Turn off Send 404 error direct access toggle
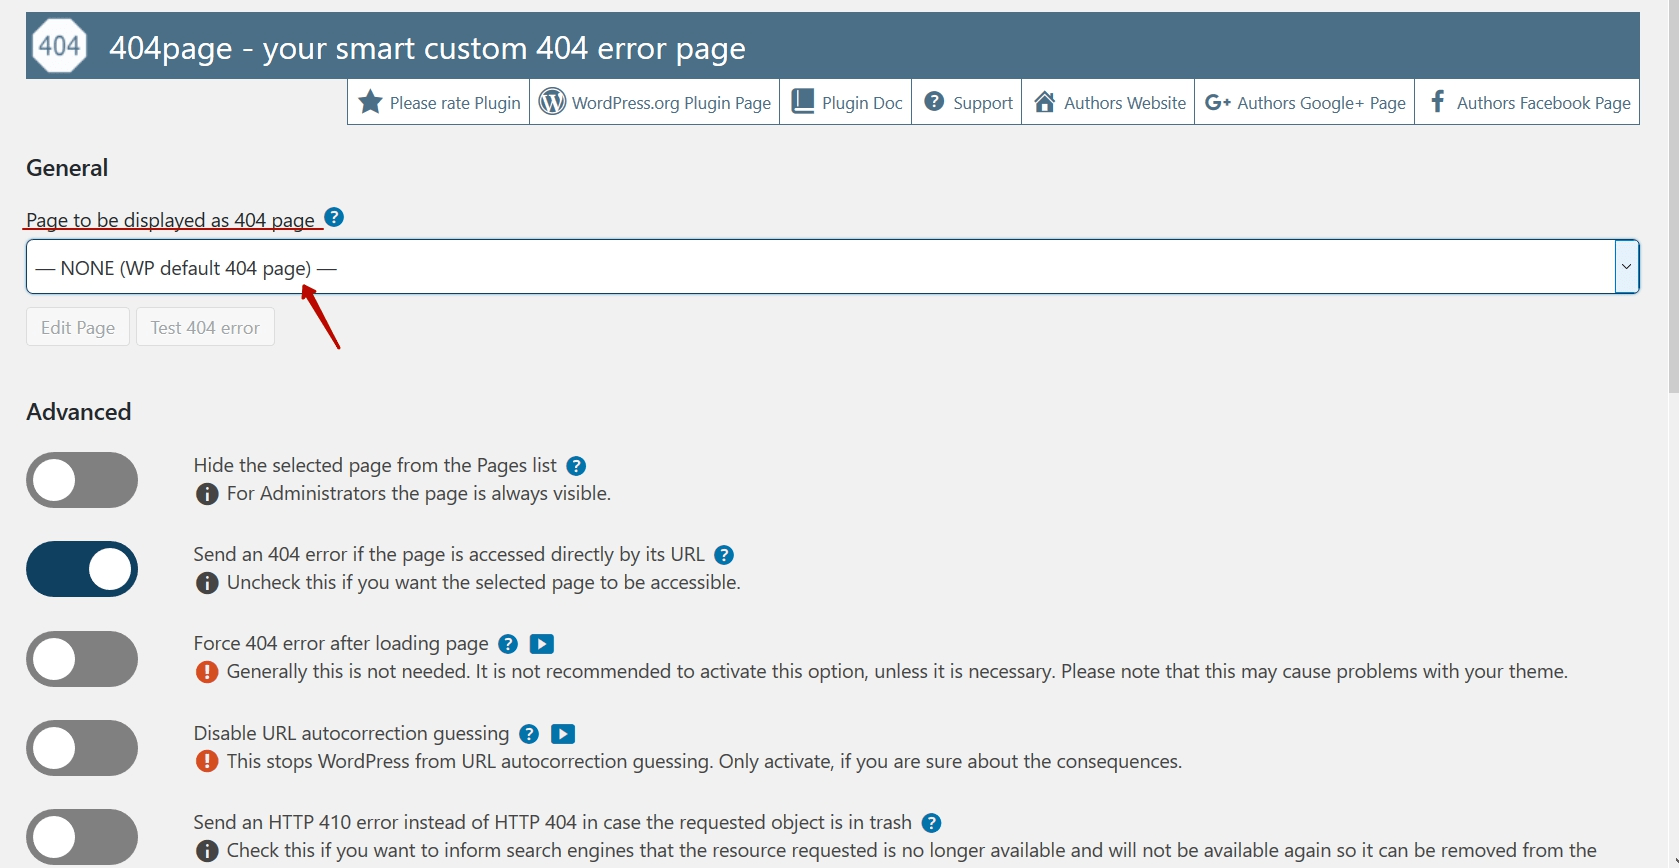Screen dimensions: 1679x868 82,569
